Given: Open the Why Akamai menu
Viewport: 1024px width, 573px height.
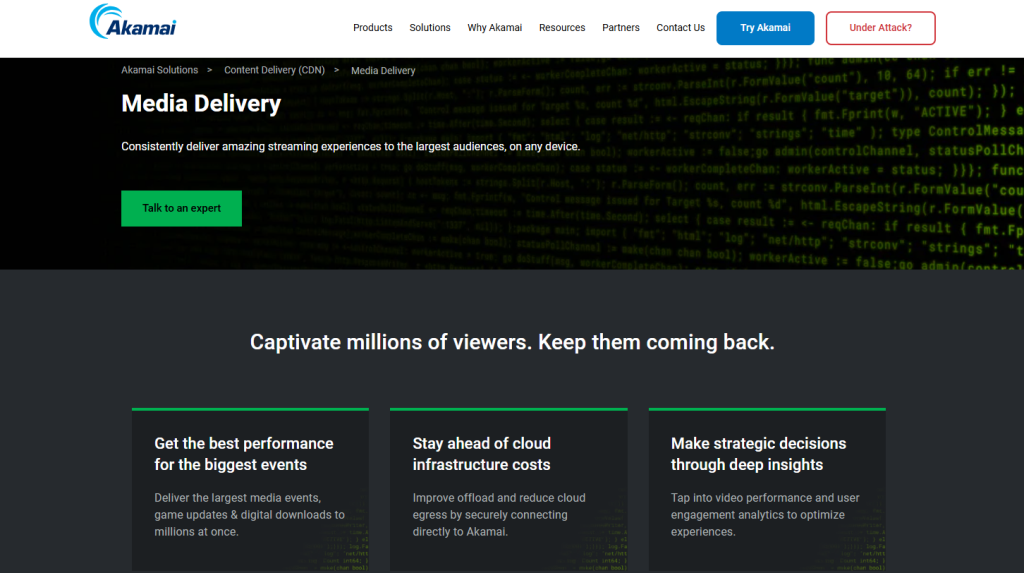Looking at the screenshot, I should [494, 27].
